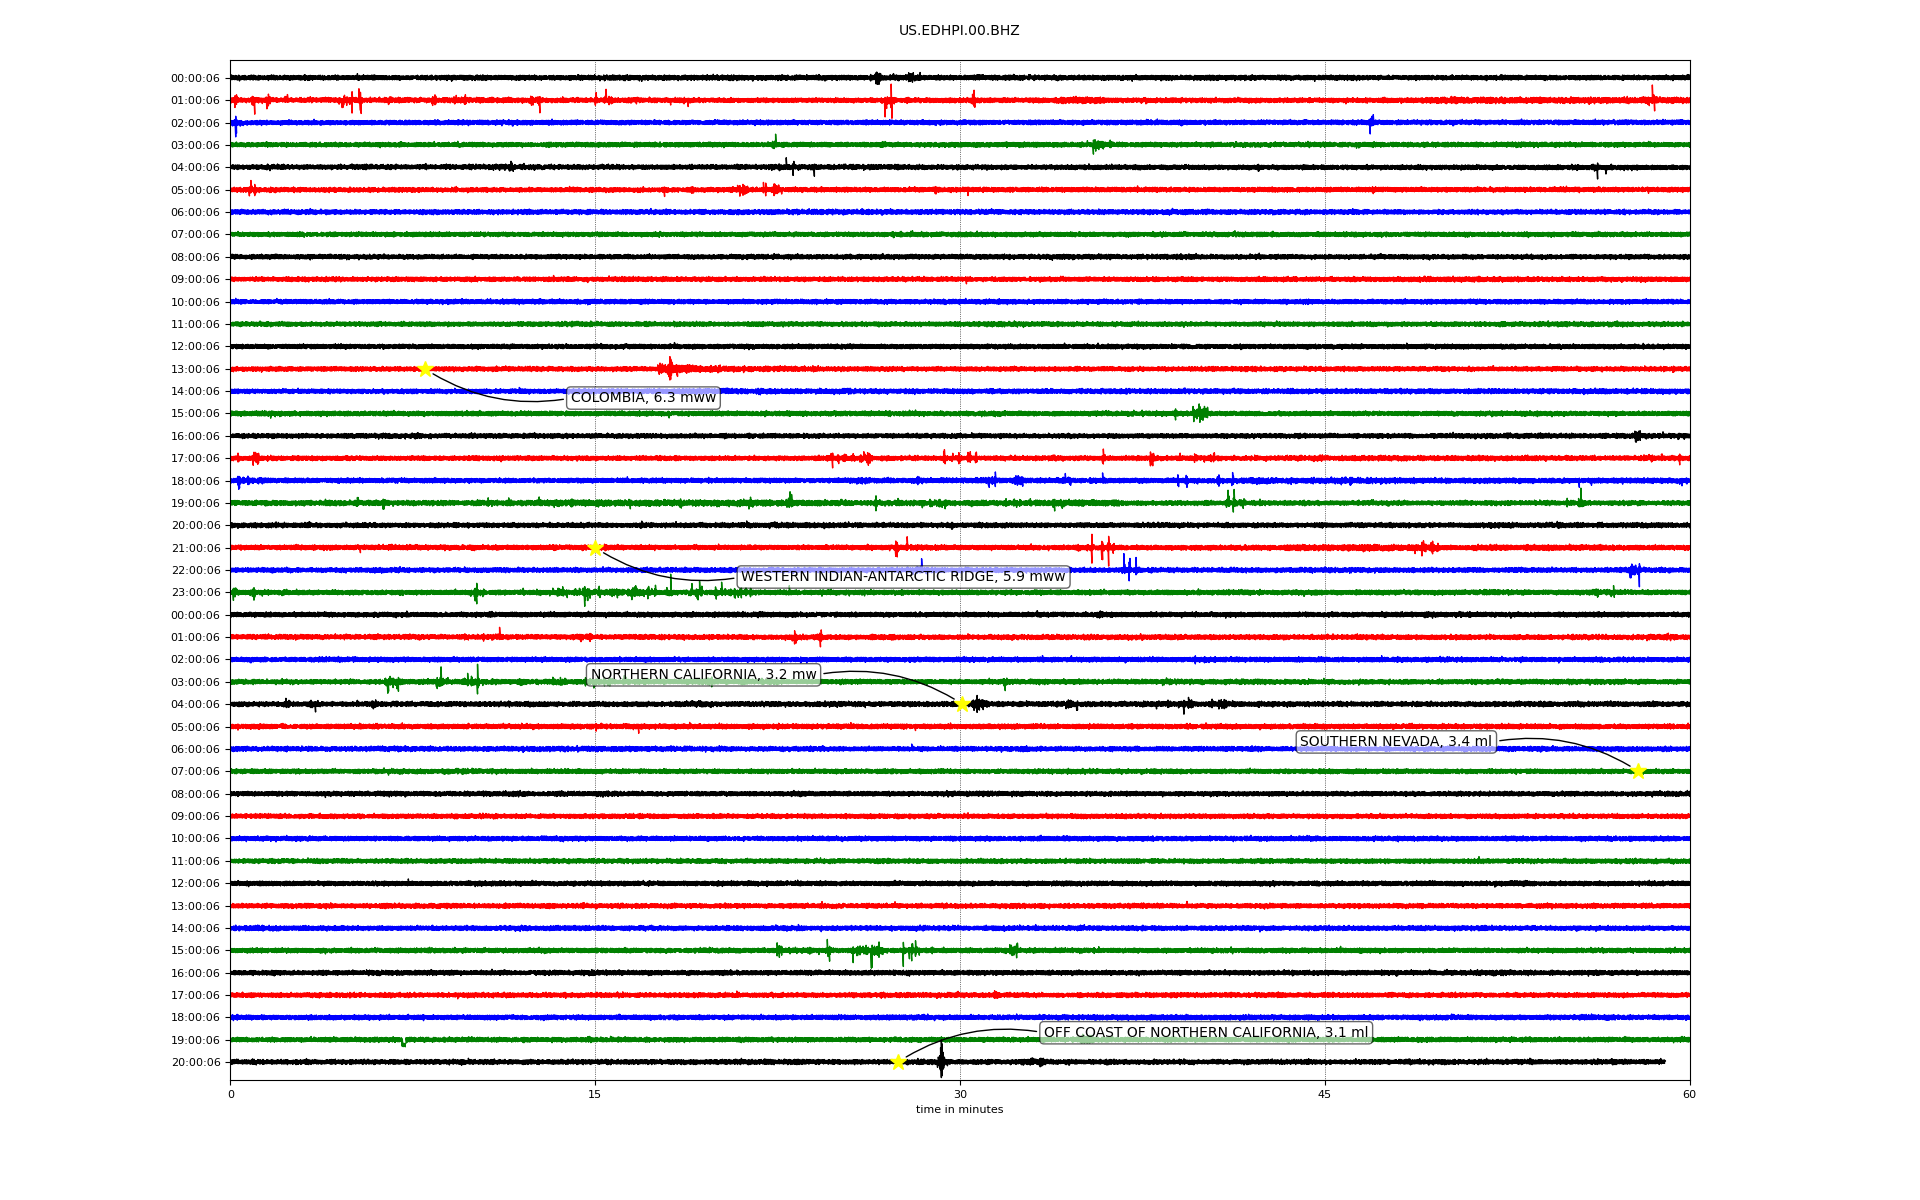Viewport: 1920px width, 1200px height.
Task: Click the WESTERN INDIAN-ANTARCTIC RIDGE, 5.9 mww label
Action: [x=903, y=577]
